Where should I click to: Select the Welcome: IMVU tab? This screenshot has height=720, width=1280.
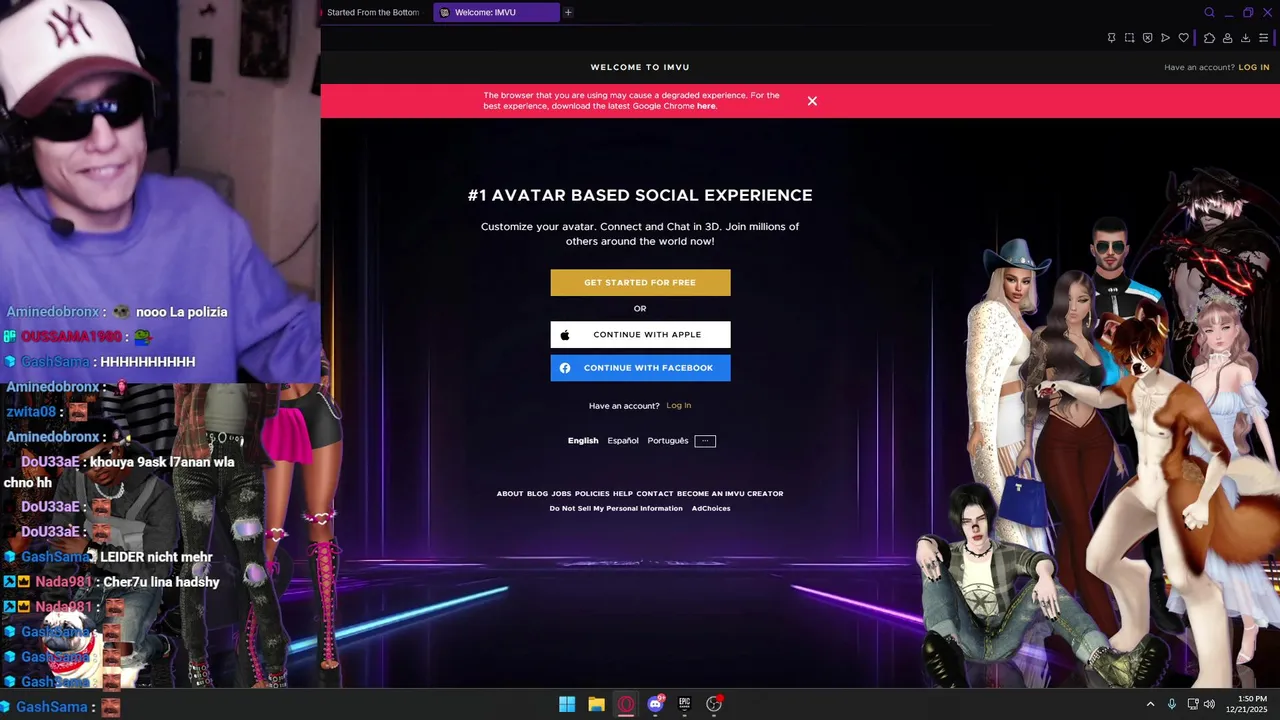point(496,13)
